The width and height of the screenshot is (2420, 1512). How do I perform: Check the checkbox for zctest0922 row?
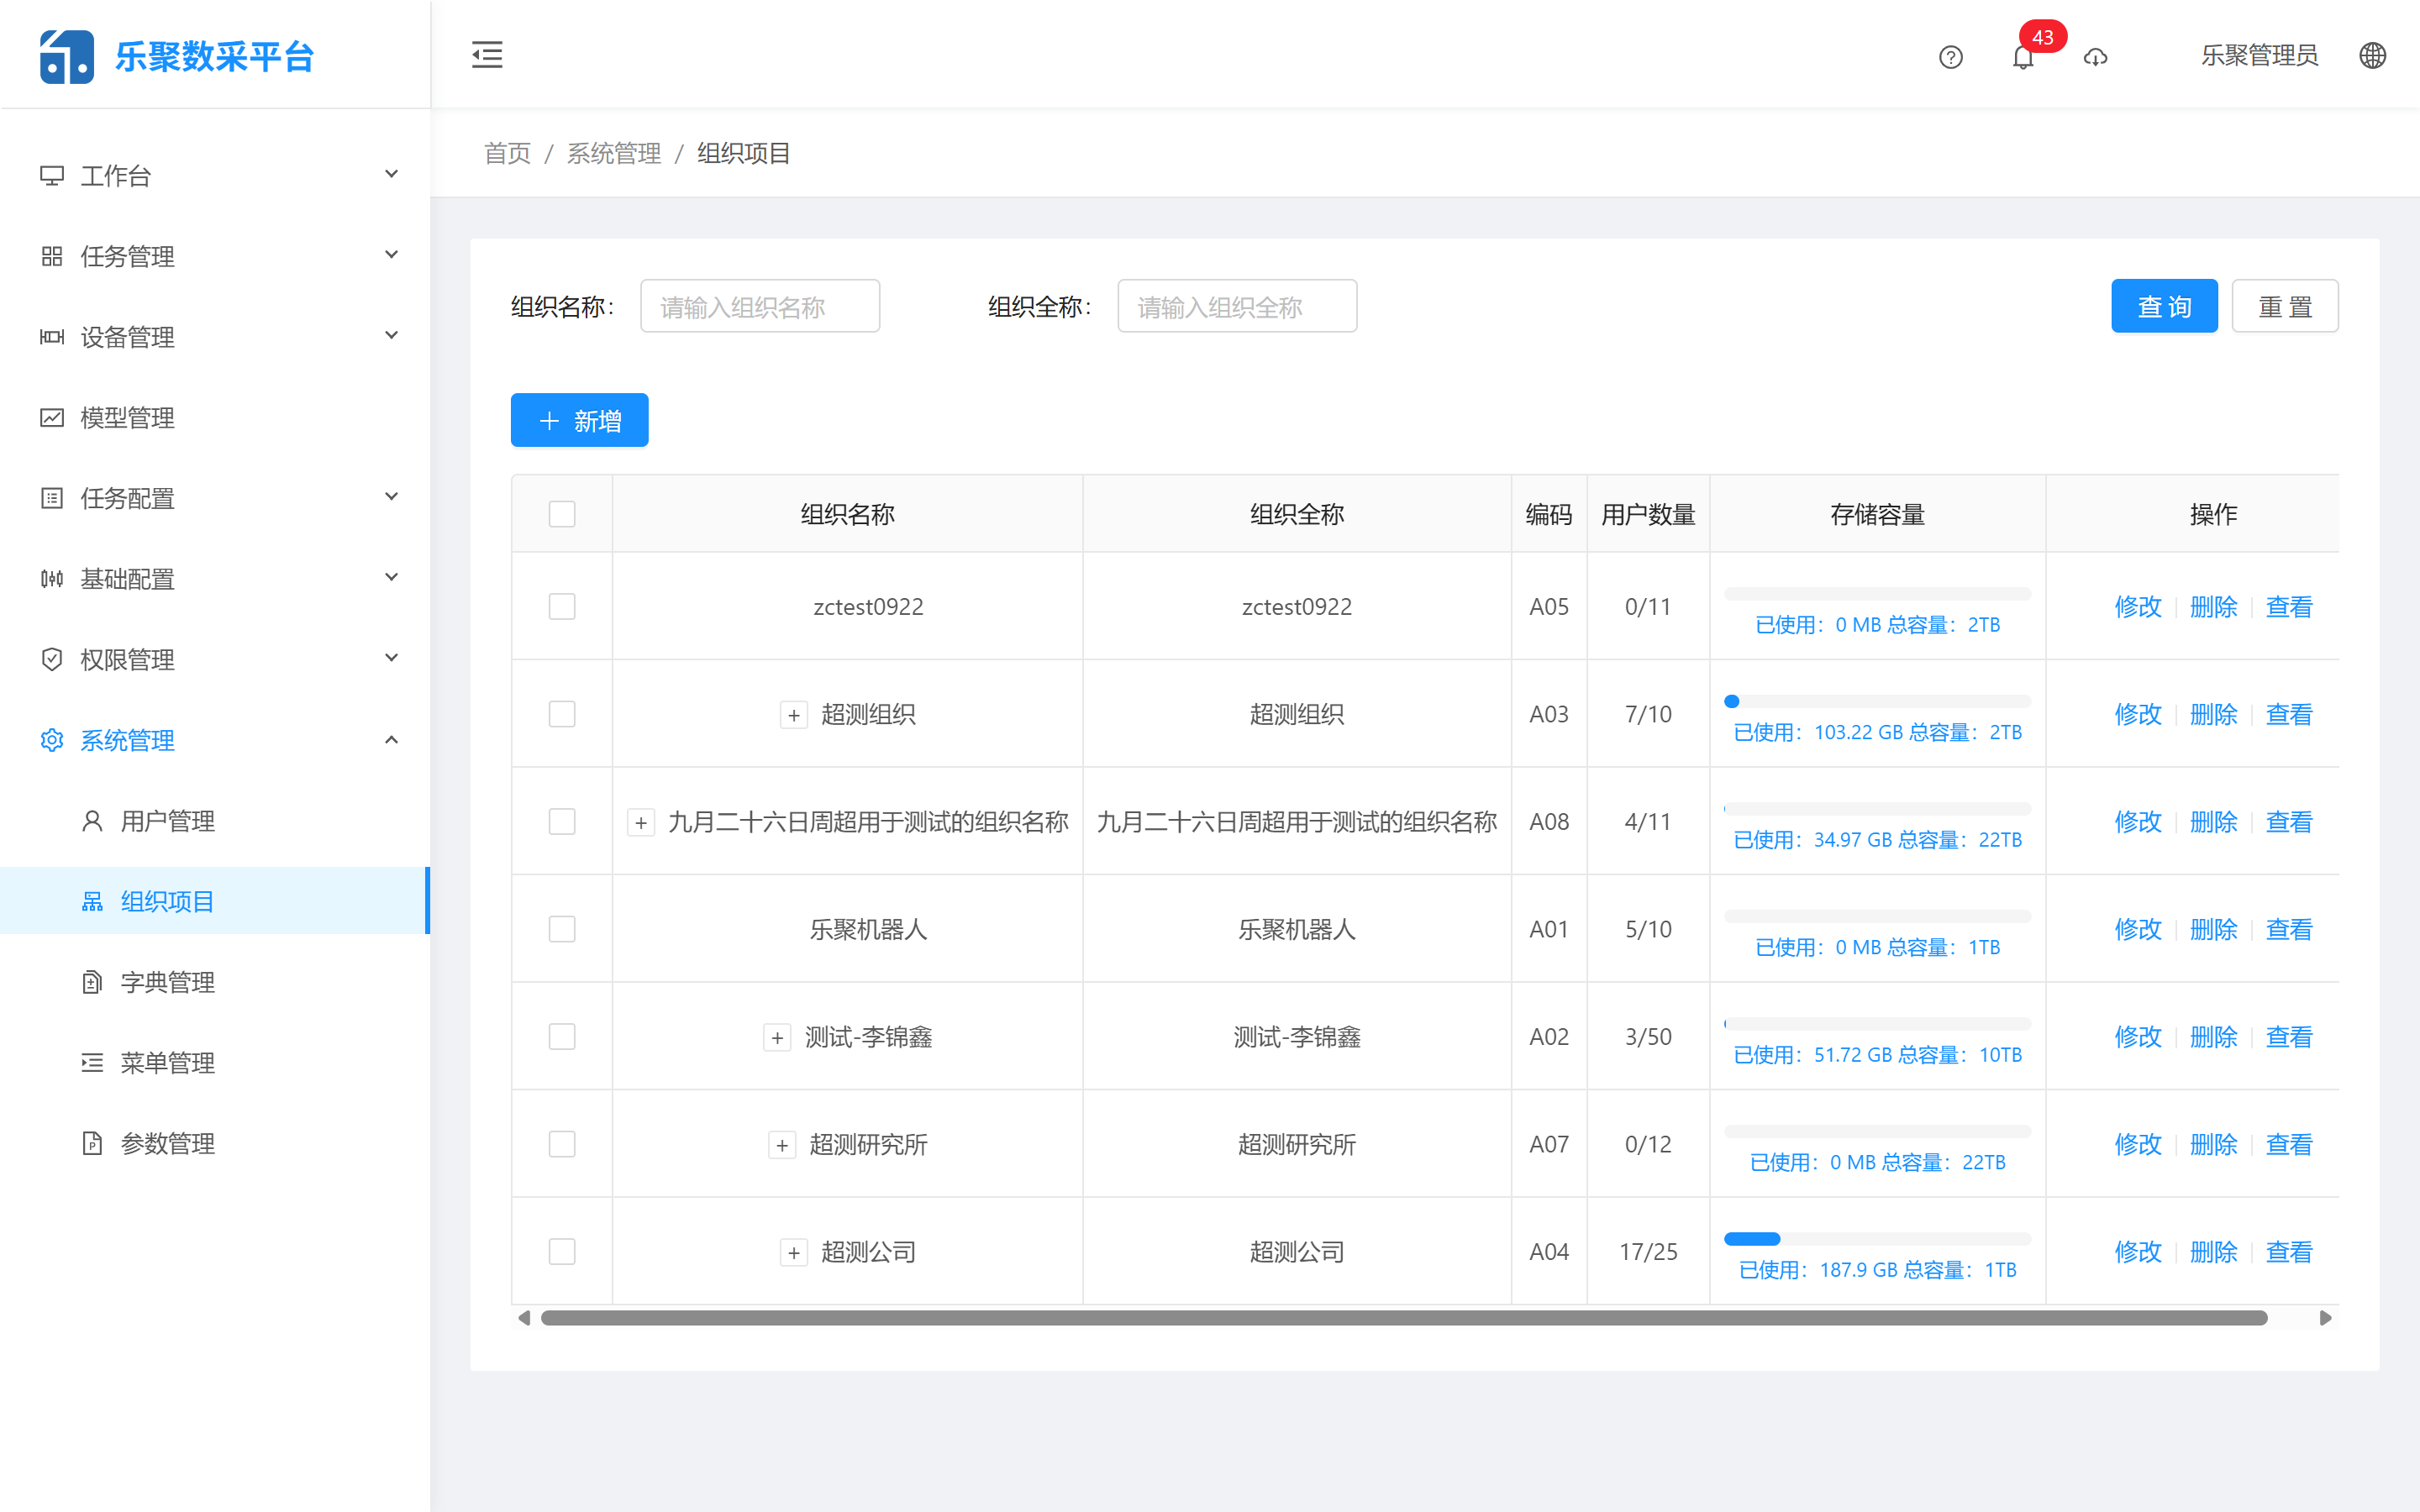pyautogui.click(x=562, y=606)
